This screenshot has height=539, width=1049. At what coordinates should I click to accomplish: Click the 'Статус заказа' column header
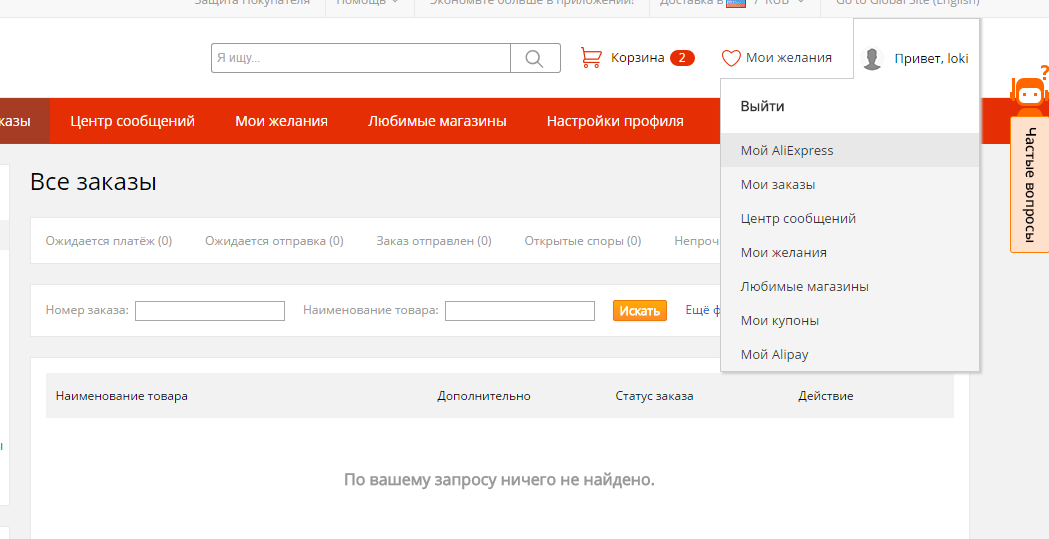(654, 396)
